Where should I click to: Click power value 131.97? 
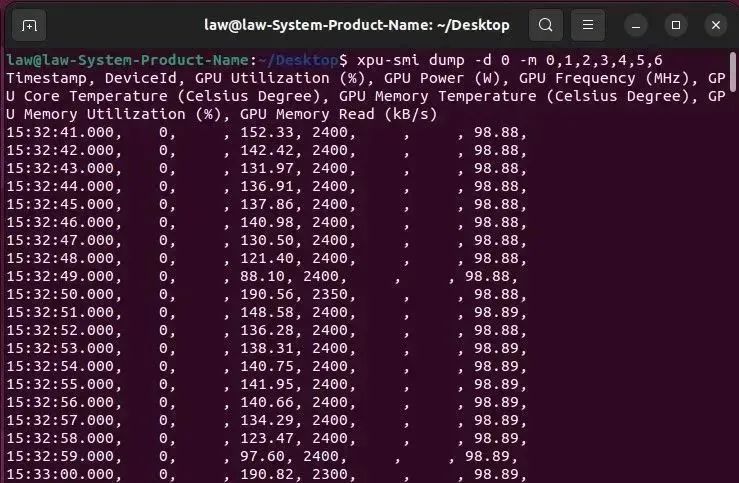[x=267, y=168]
